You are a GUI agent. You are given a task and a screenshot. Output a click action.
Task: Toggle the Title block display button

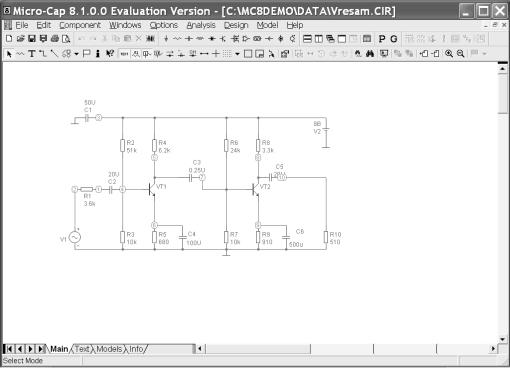259,54
